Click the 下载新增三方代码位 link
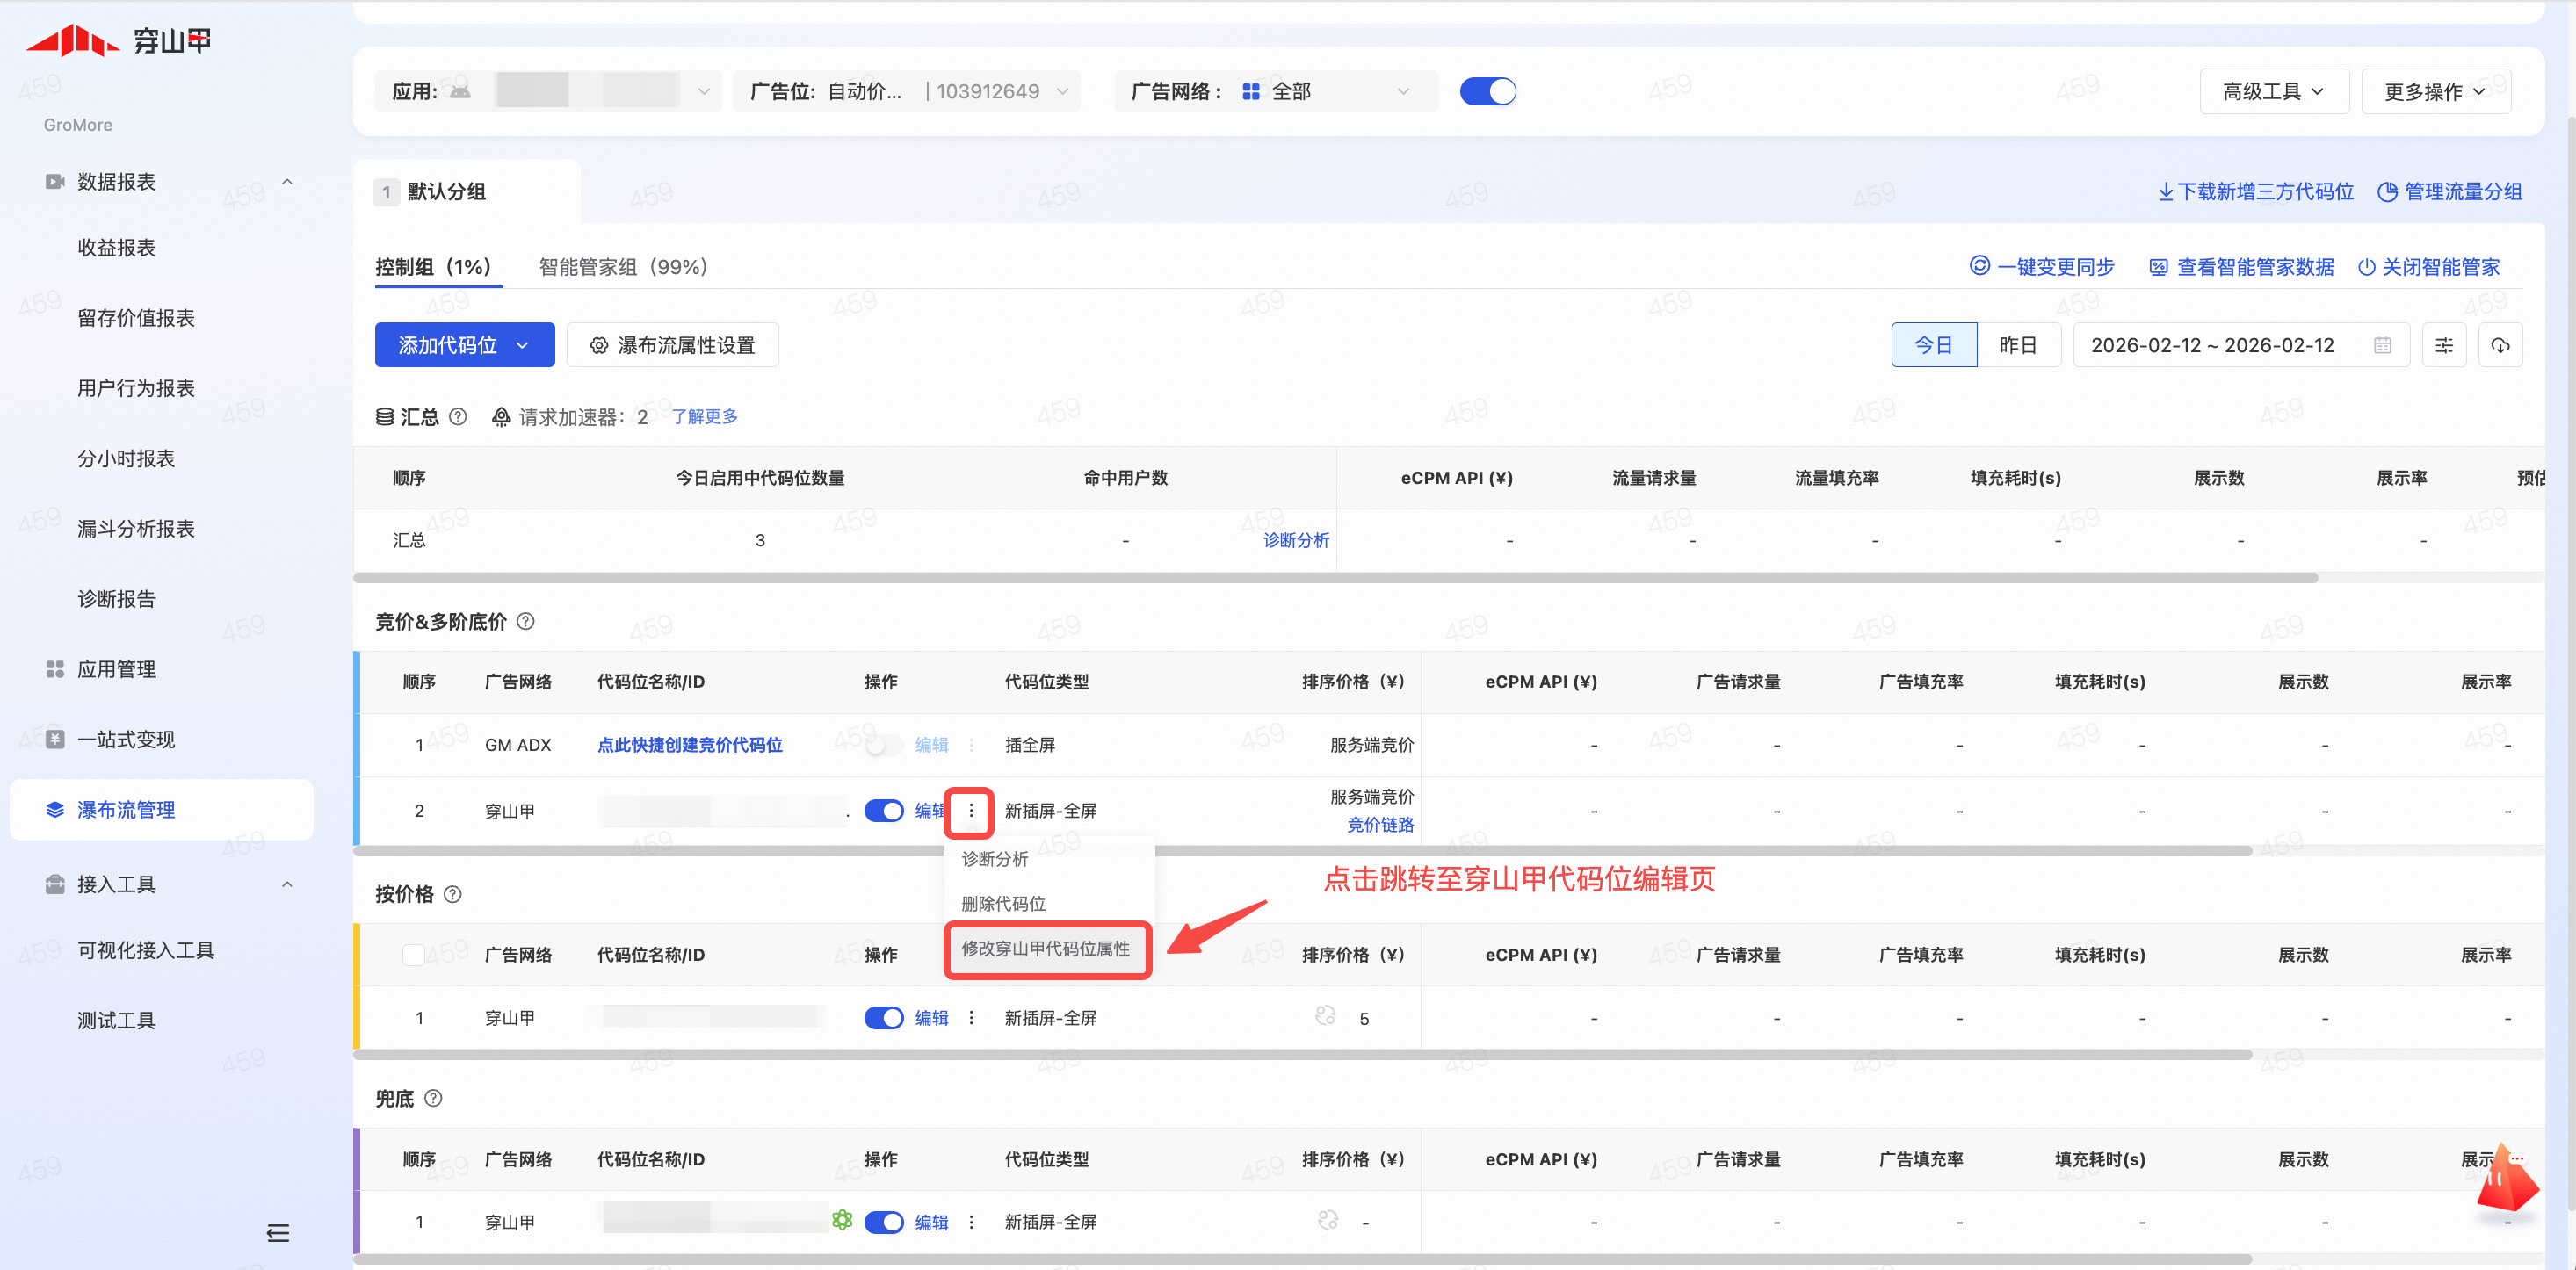 (x=2255, y=191)
